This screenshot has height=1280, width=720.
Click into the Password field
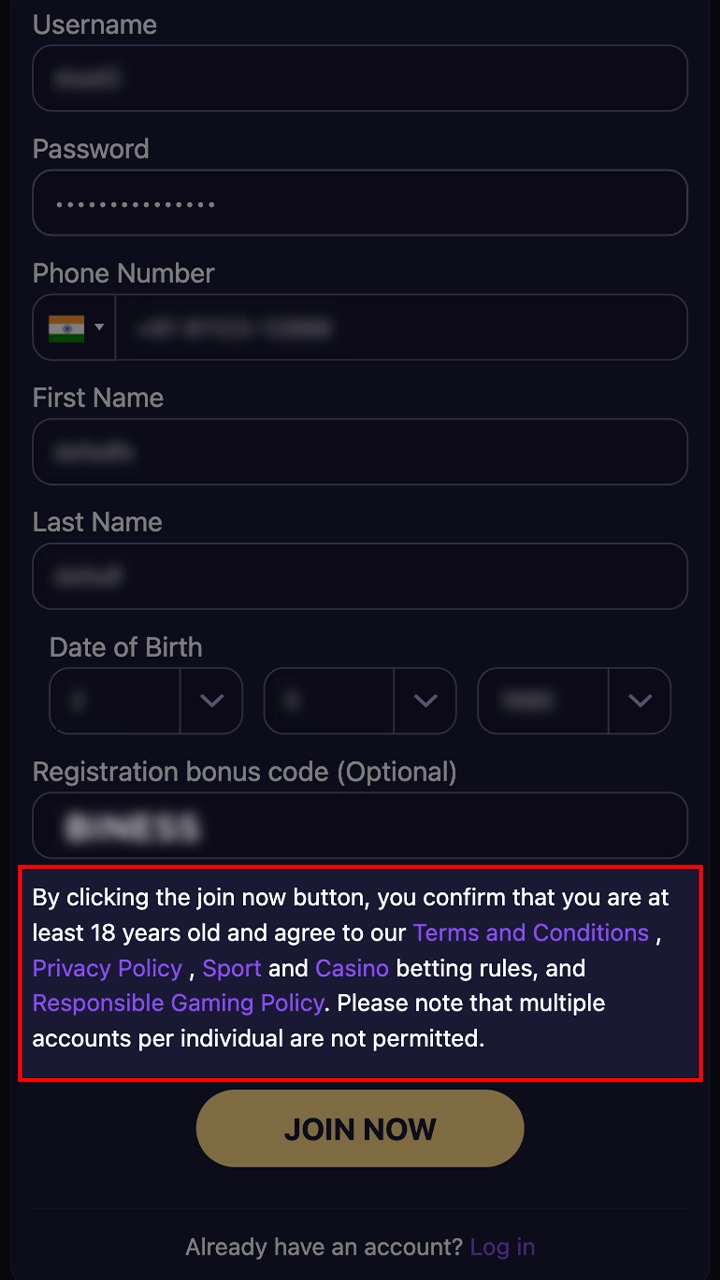(360, 203)
